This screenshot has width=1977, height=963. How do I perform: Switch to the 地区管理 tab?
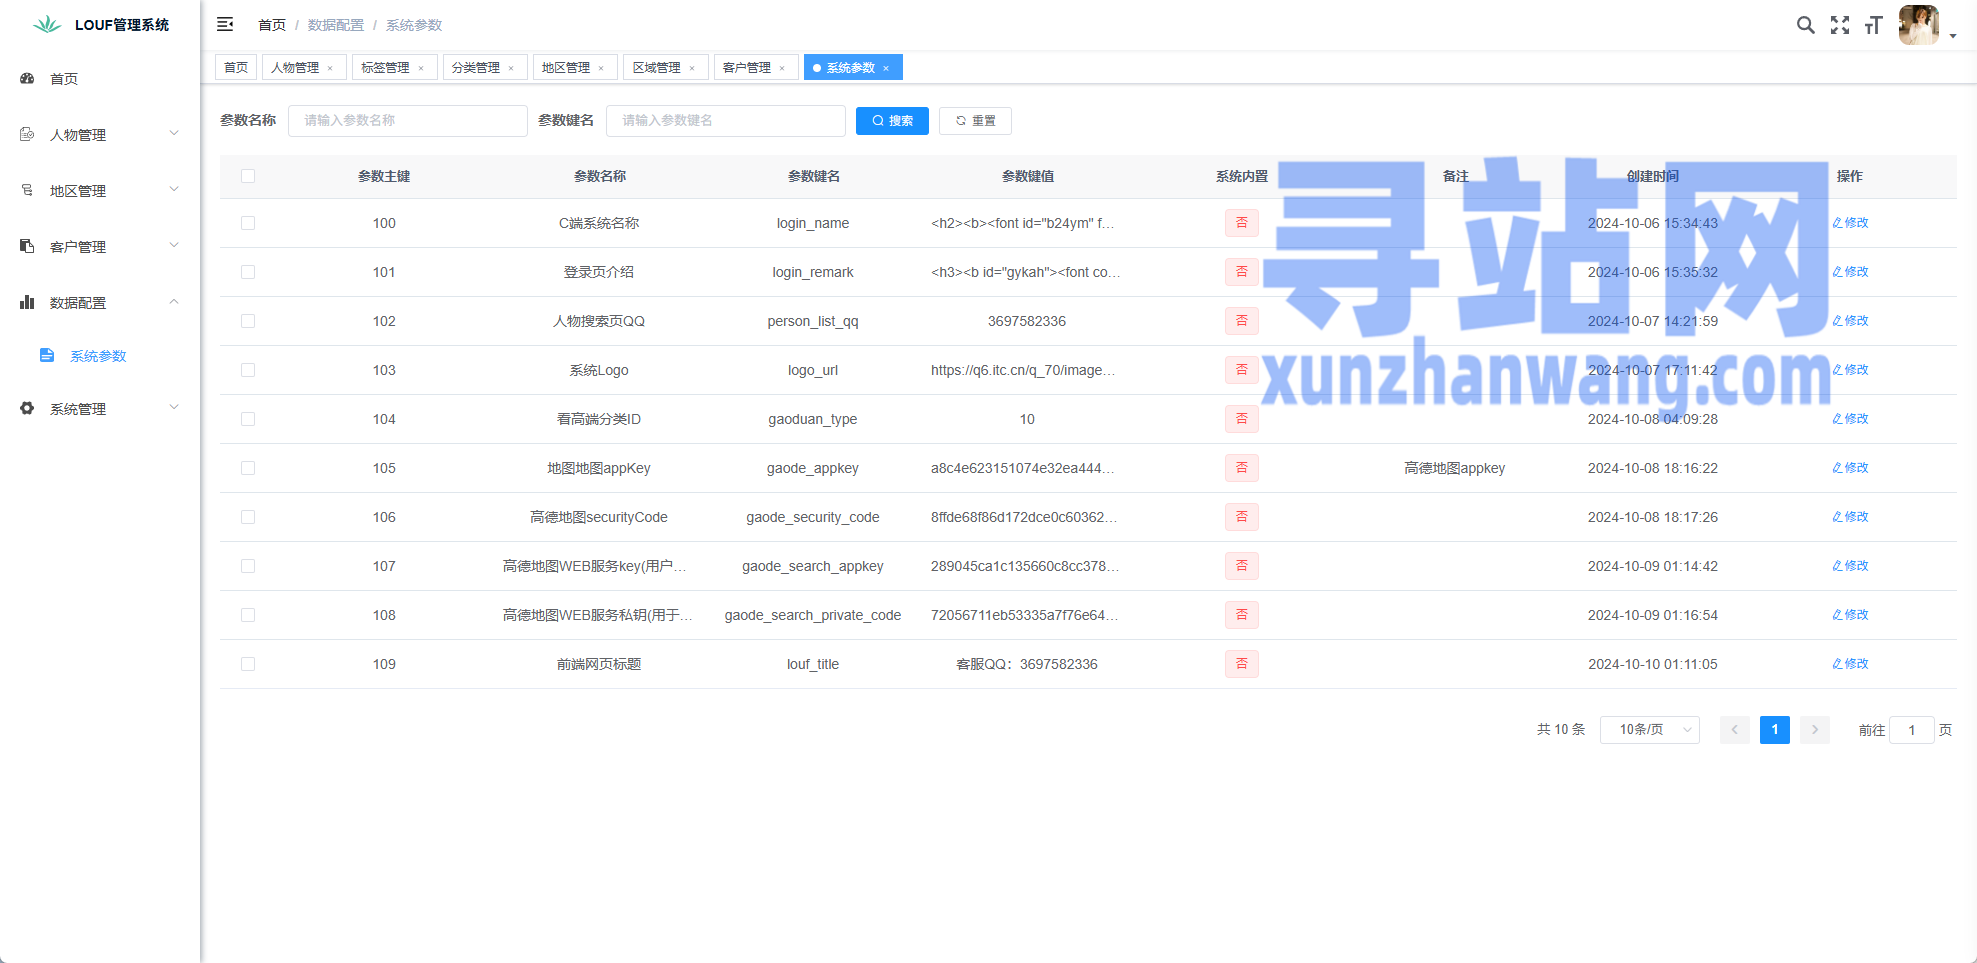click(x=566, y=68)
